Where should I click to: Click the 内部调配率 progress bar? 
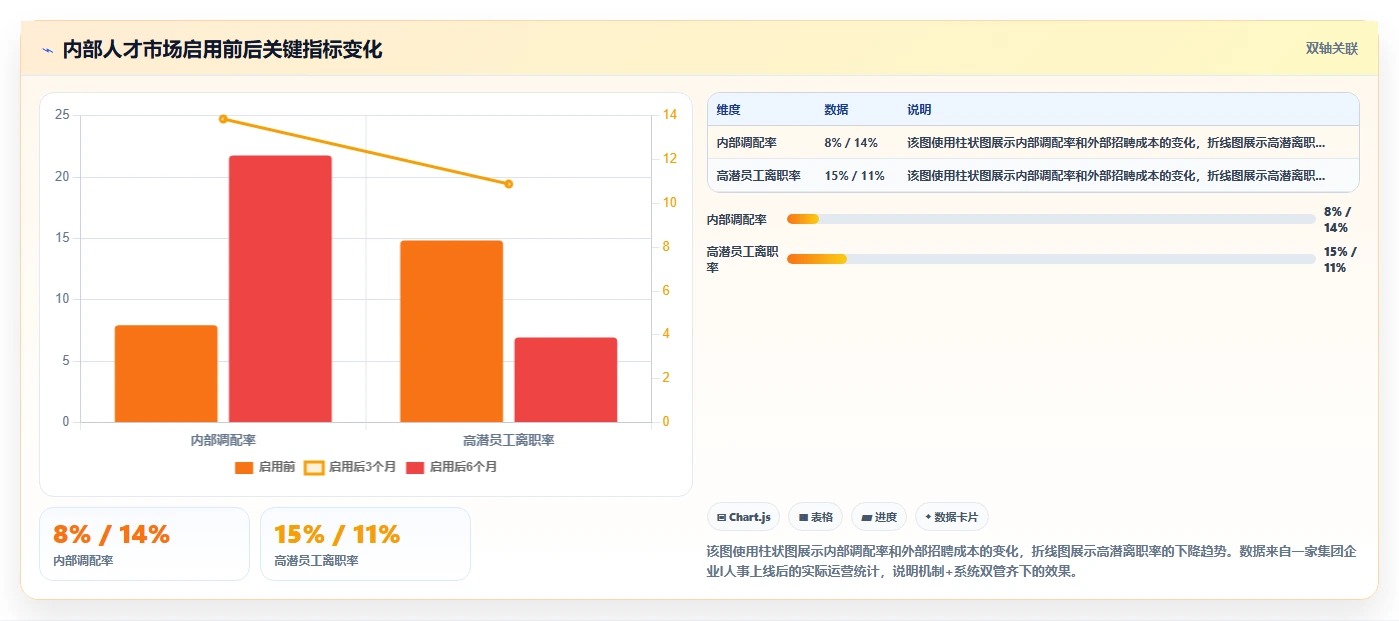1051,219
